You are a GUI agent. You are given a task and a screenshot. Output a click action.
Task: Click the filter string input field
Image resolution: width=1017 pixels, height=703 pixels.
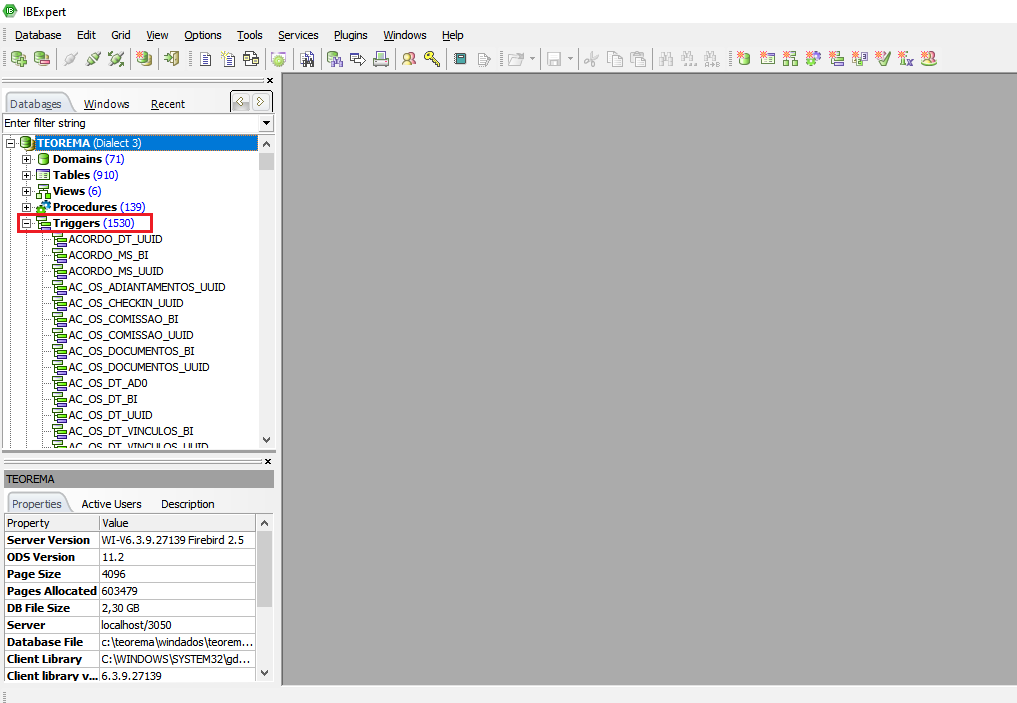131,123
